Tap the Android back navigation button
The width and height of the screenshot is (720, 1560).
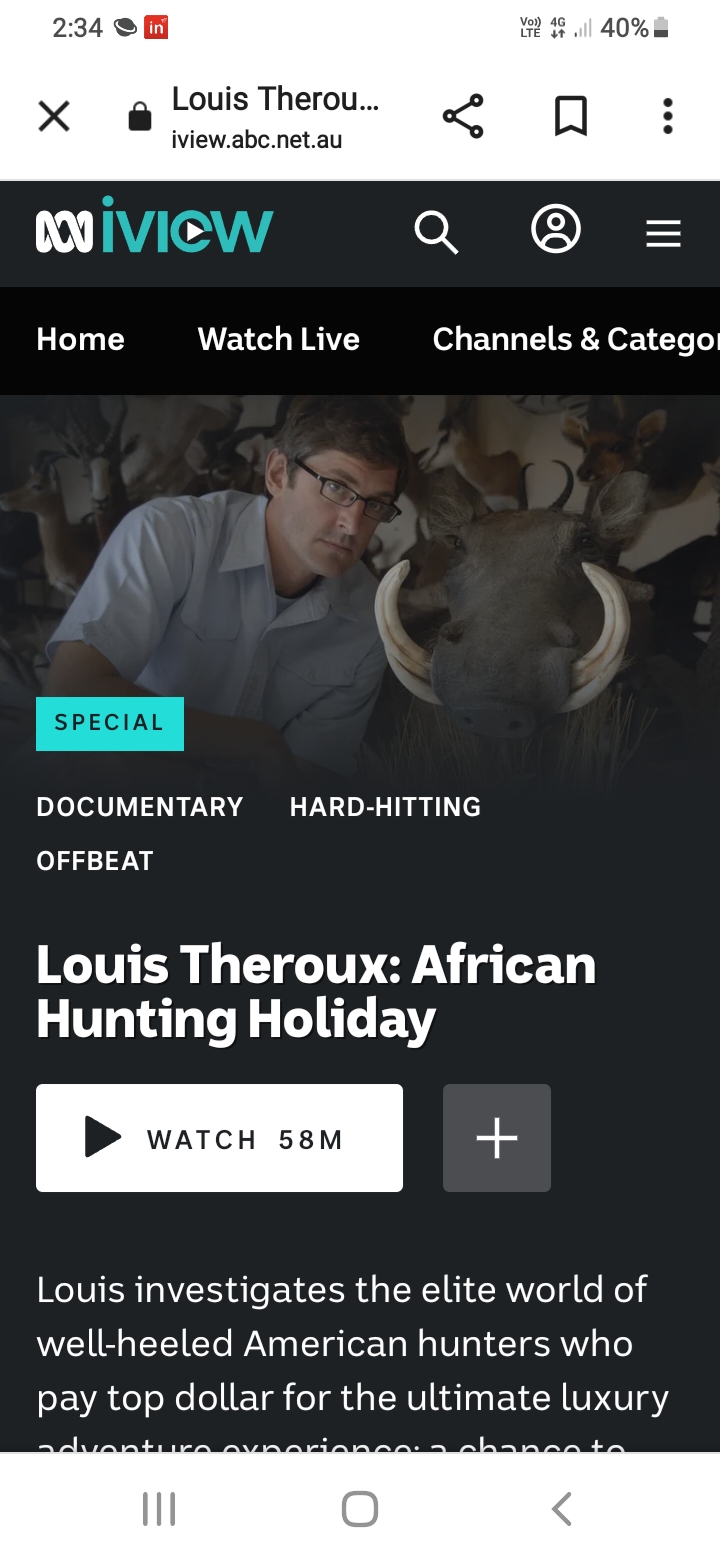click(x=561, y=1508)
